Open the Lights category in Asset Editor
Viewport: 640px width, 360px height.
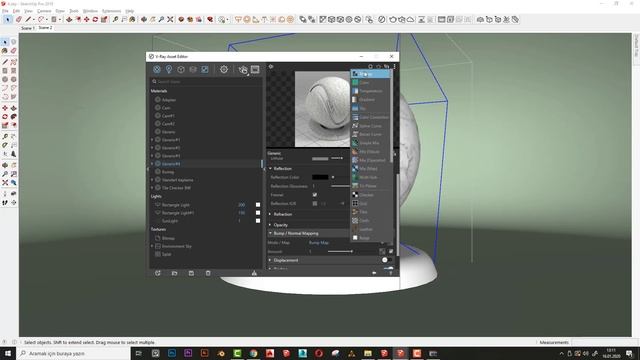[x=169, y=69]
